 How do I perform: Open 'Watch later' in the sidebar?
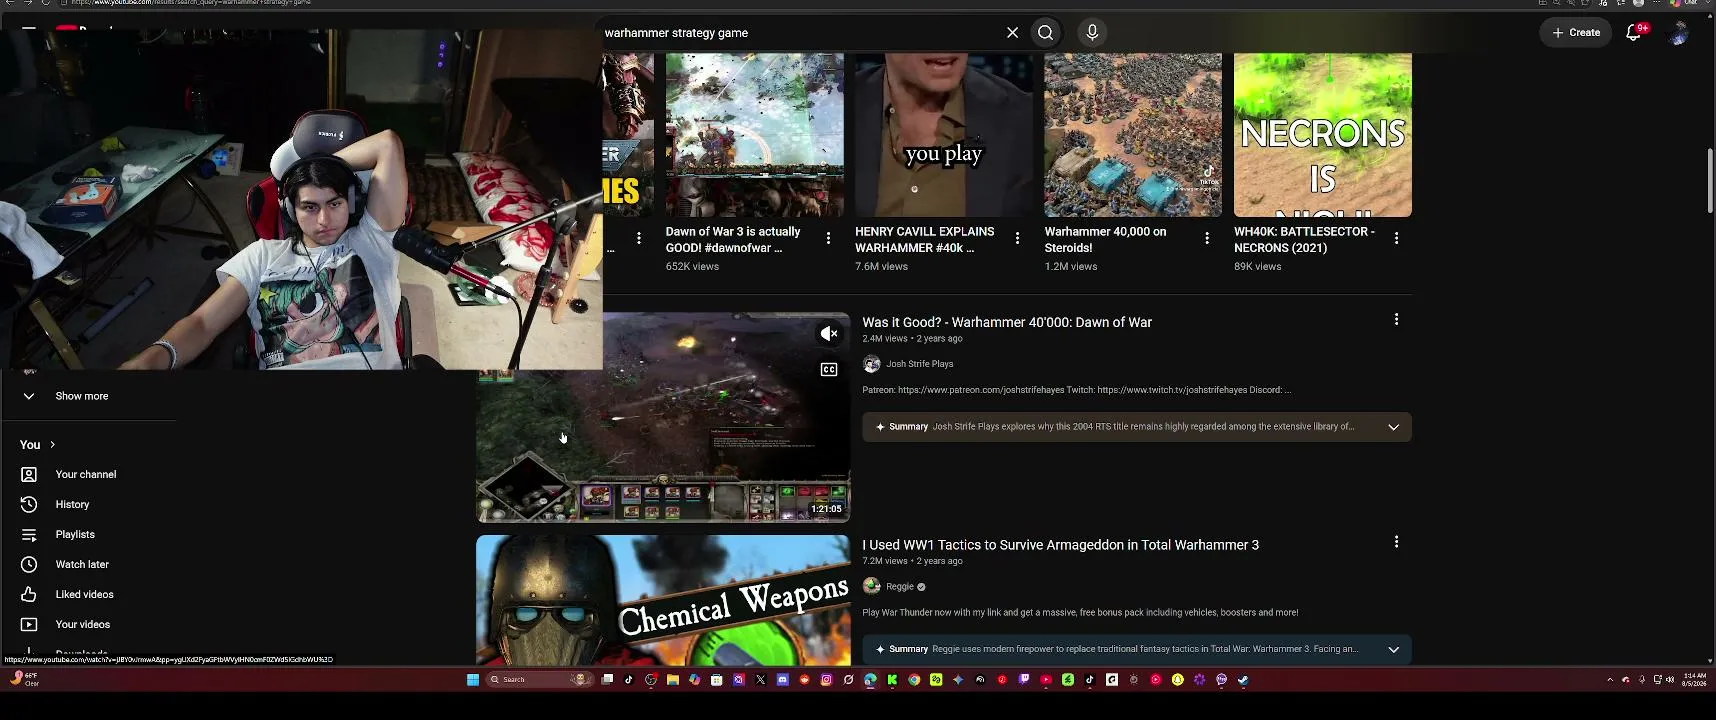(82, 565)
